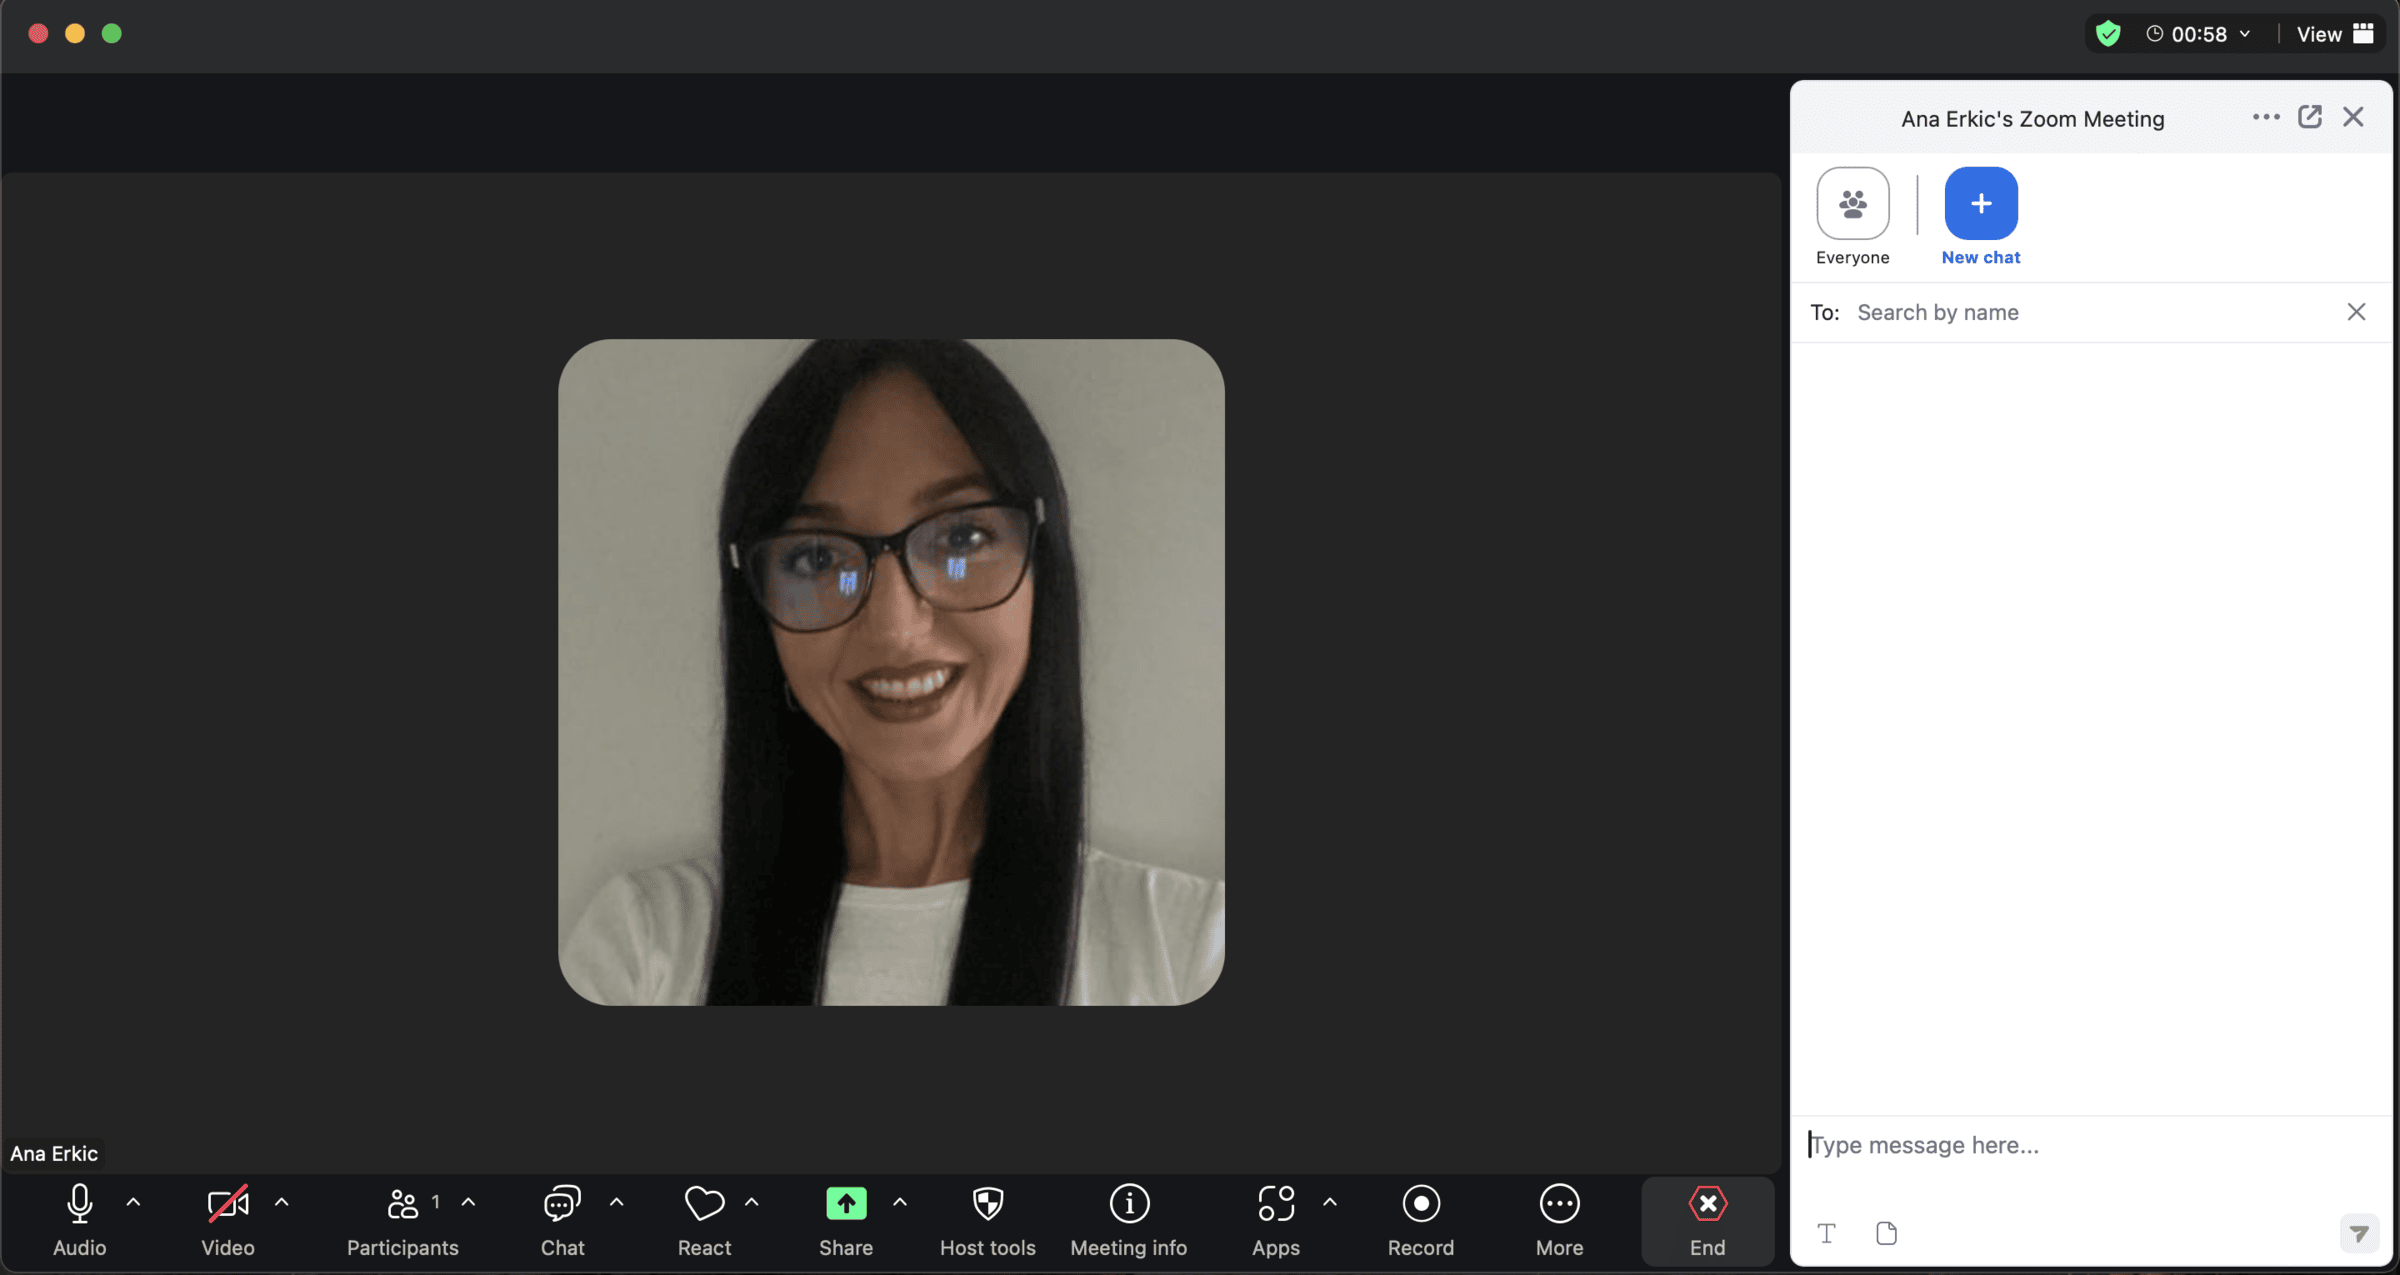Open chat panel three-dot options

[x=2266, y=117]
